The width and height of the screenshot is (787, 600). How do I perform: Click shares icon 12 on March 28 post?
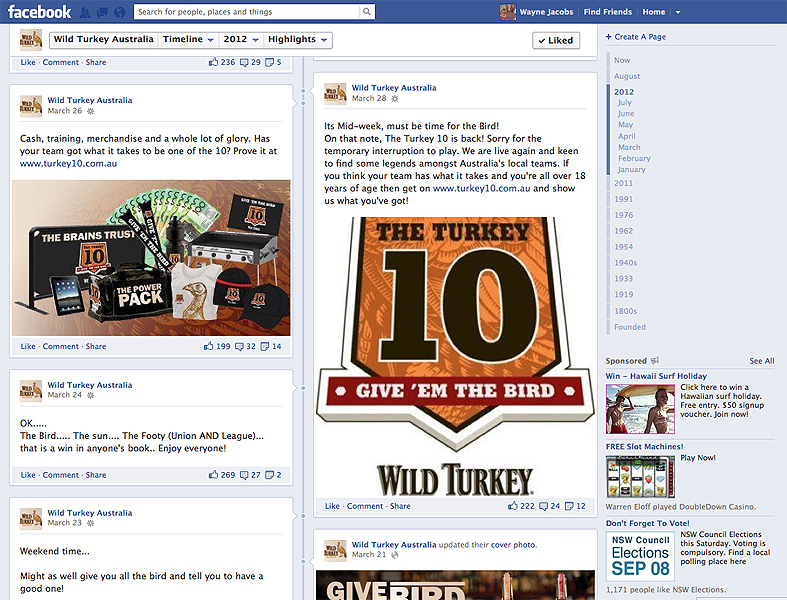click(x=569, y=506)
